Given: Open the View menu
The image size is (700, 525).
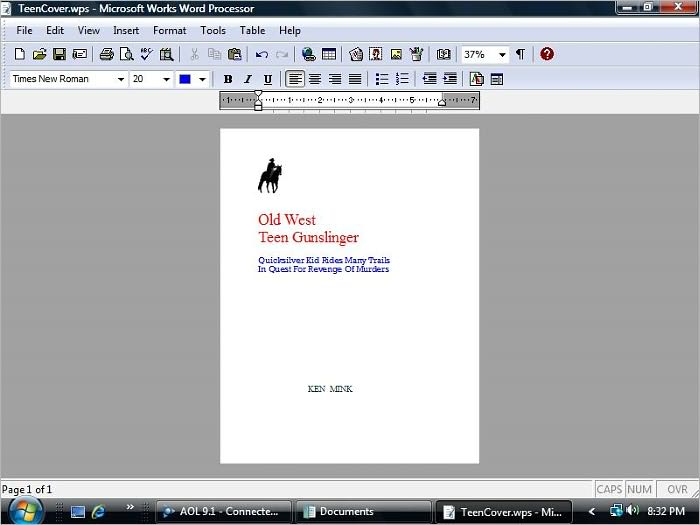Looking at the screenshot, I should [x=88, y=30].
